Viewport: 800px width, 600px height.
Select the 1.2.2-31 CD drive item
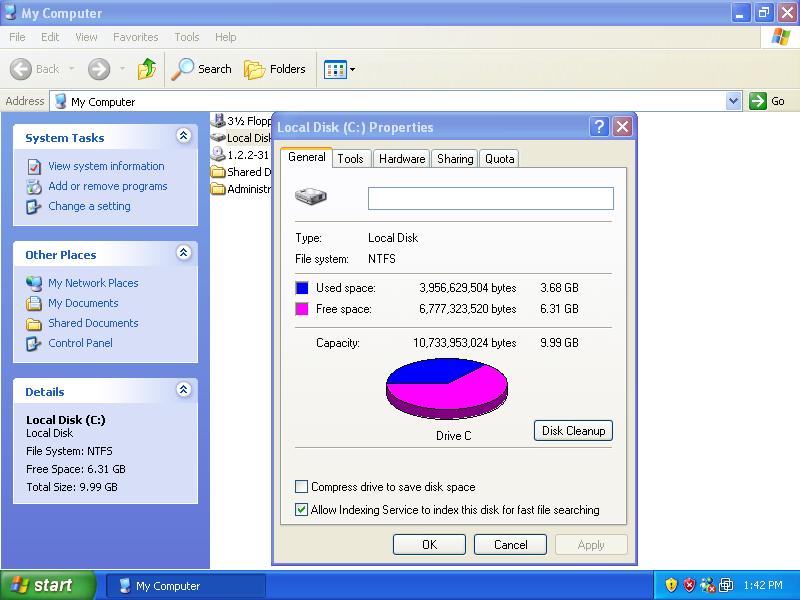241,155
